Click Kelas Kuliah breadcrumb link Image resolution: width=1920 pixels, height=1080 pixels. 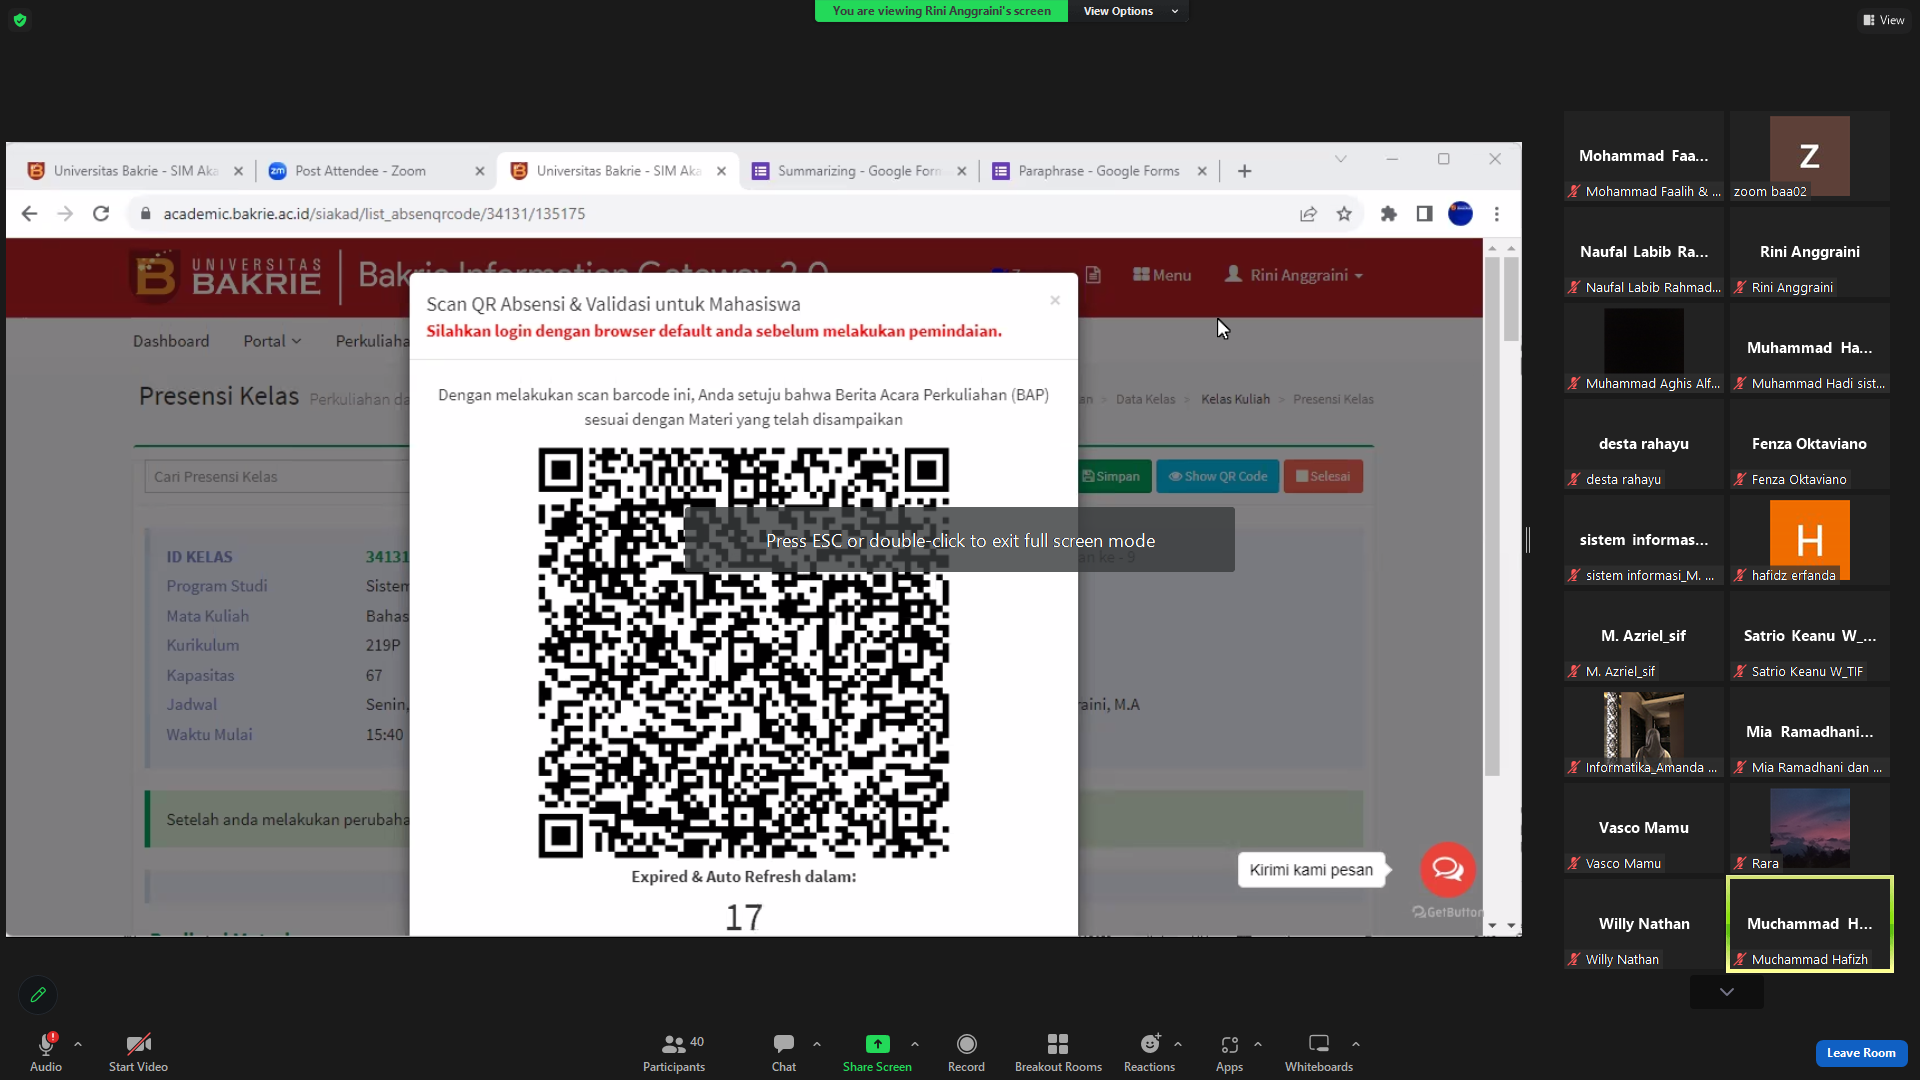(1235, 399)
